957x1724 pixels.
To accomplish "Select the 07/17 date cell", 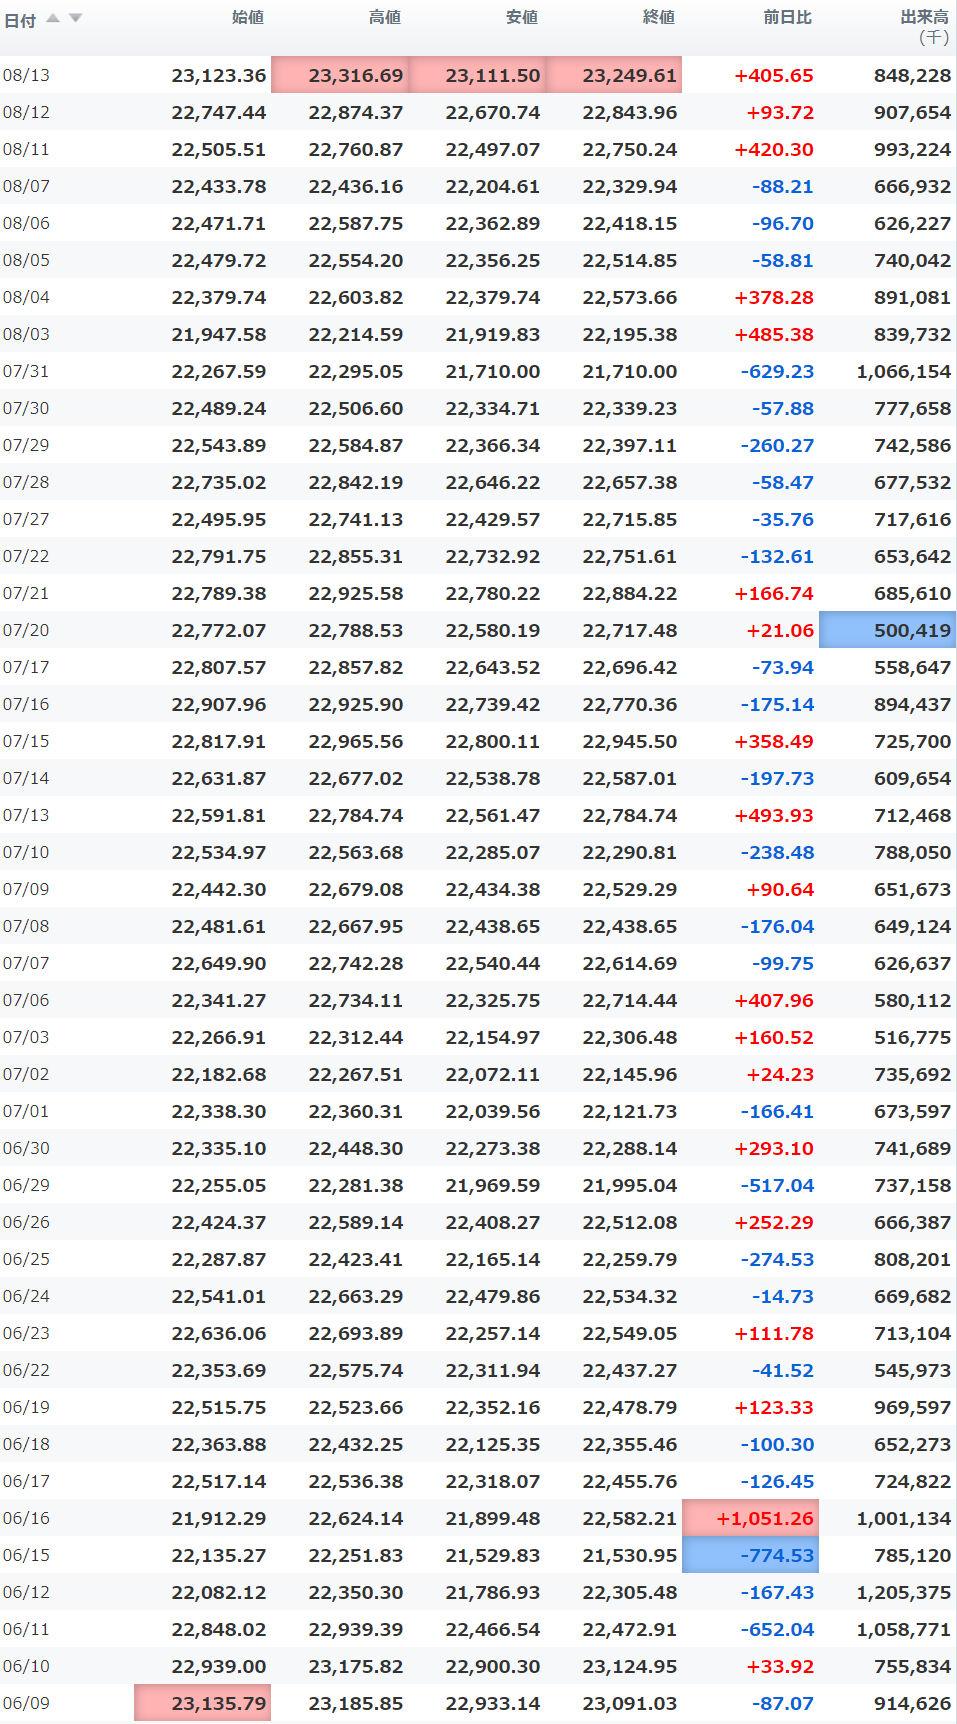I will 26,667.
